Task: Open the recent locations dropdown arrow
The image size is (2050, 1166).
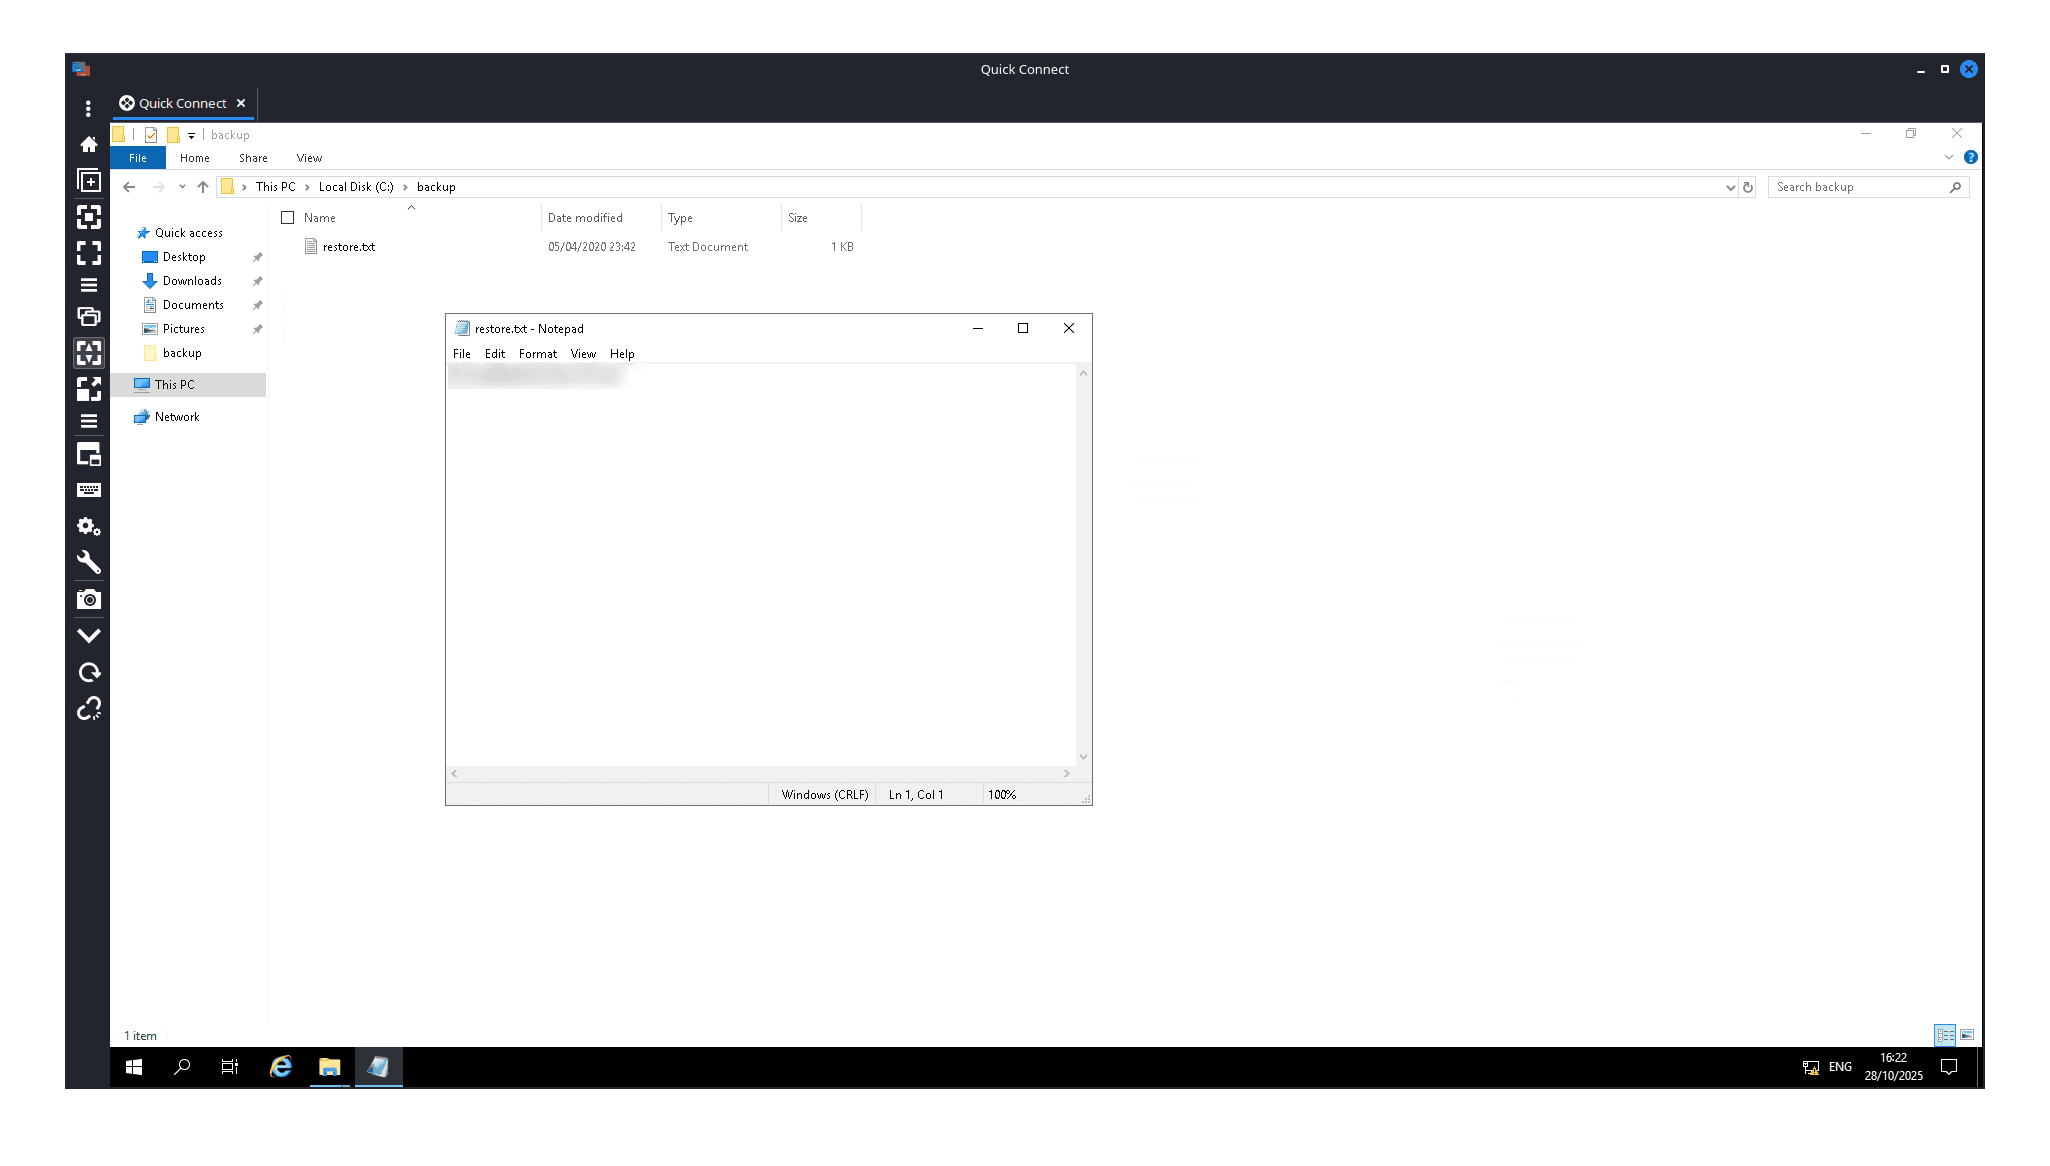Action: coord(182,187)
